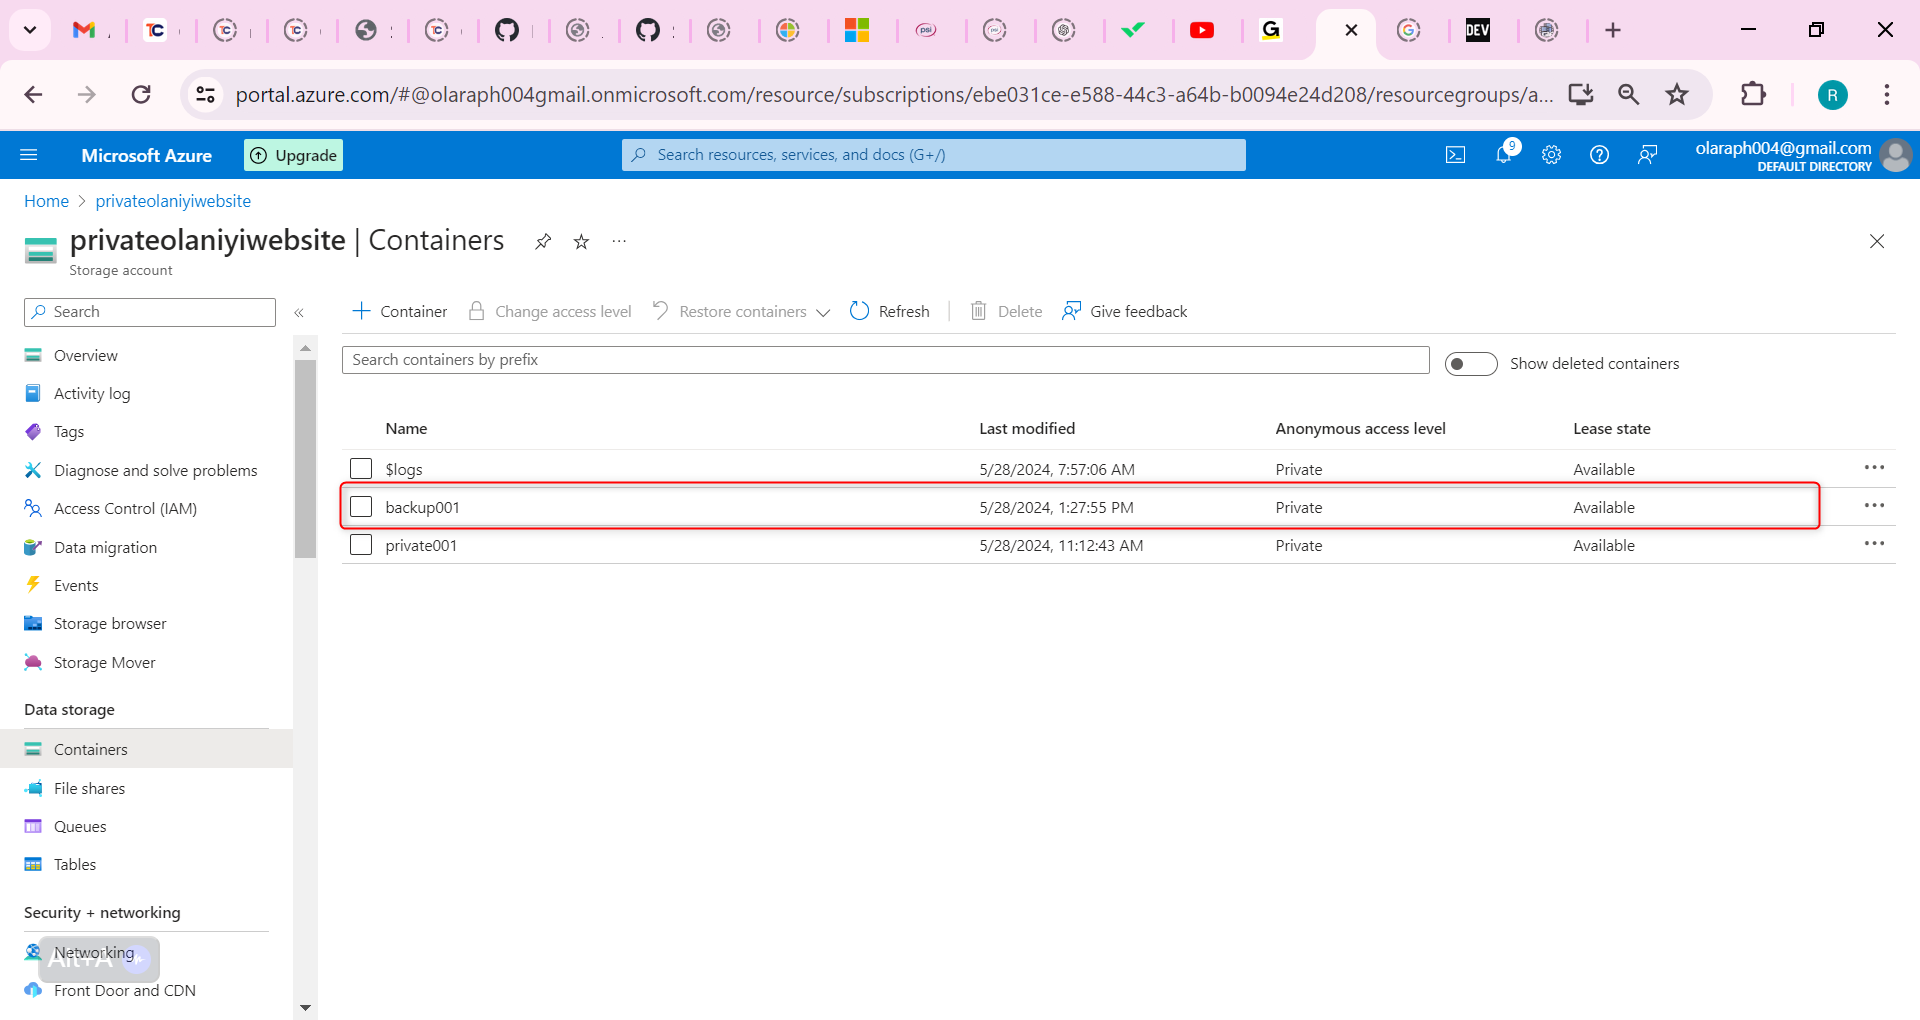Click the help question mark icon
This screenshot has height=1020, width=1920.
pyautogui.click(x=1599, y=155)
